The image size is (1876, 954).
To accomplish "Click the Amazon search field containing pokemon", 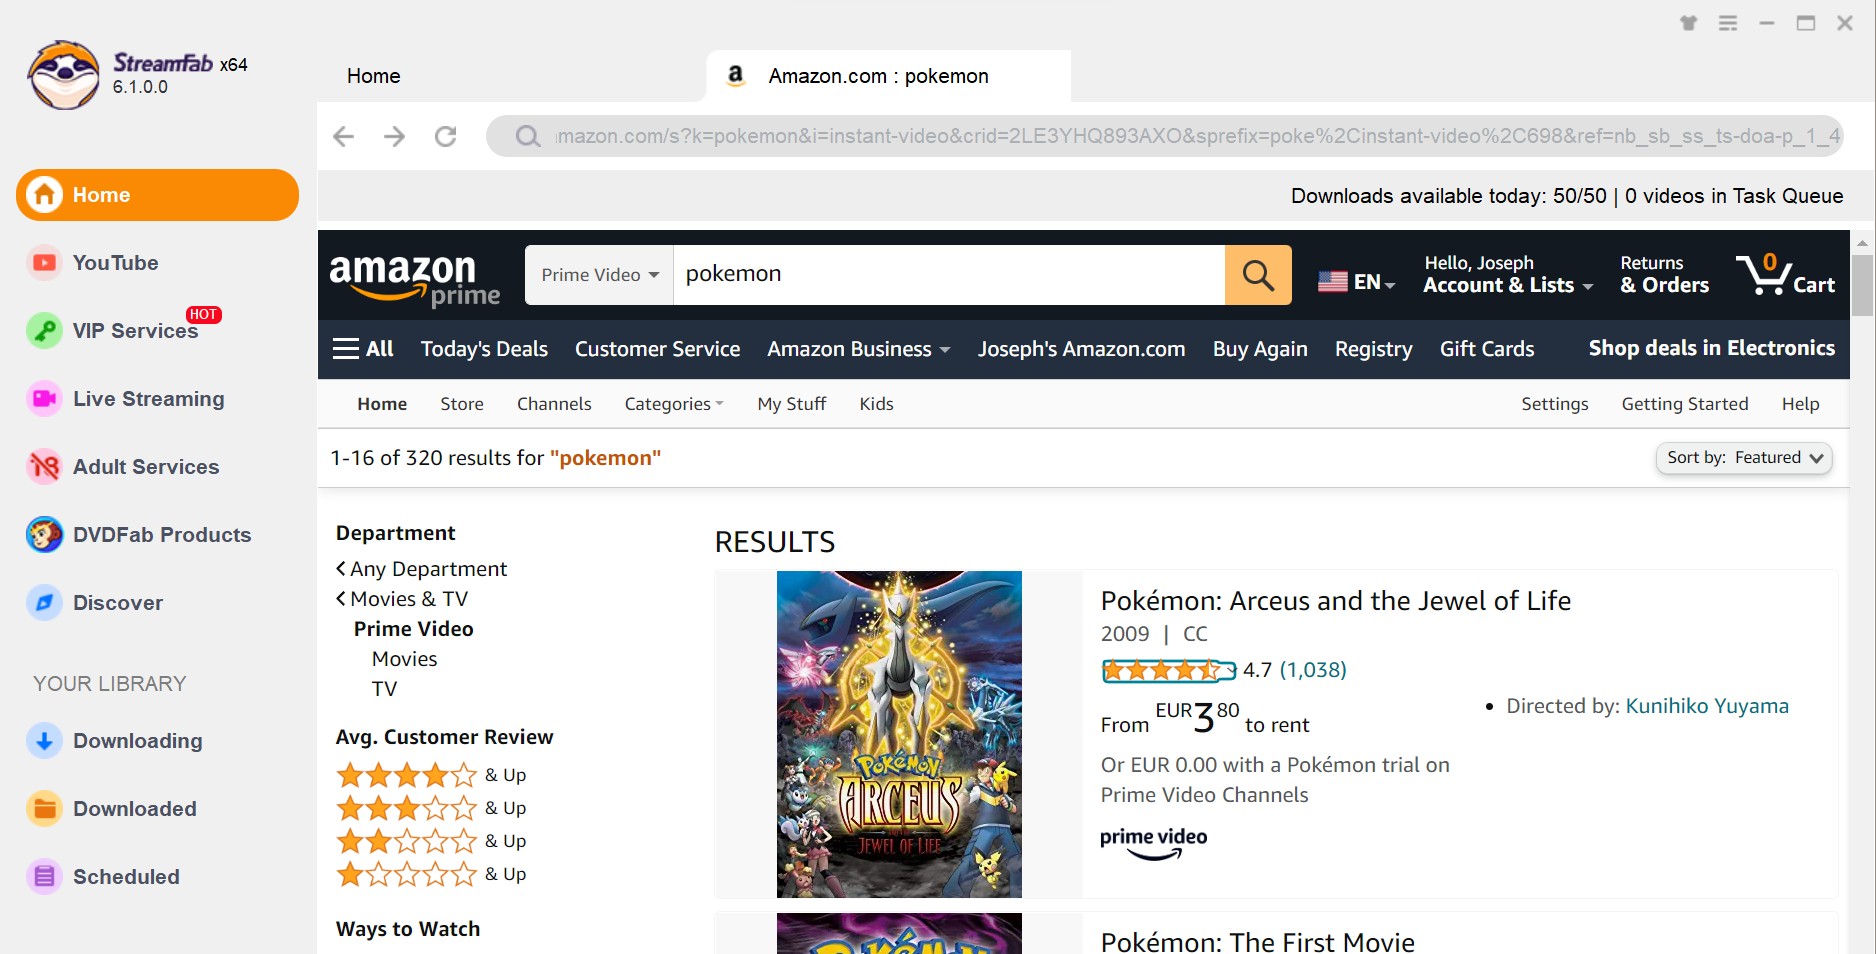I will [x=949, y=275].
